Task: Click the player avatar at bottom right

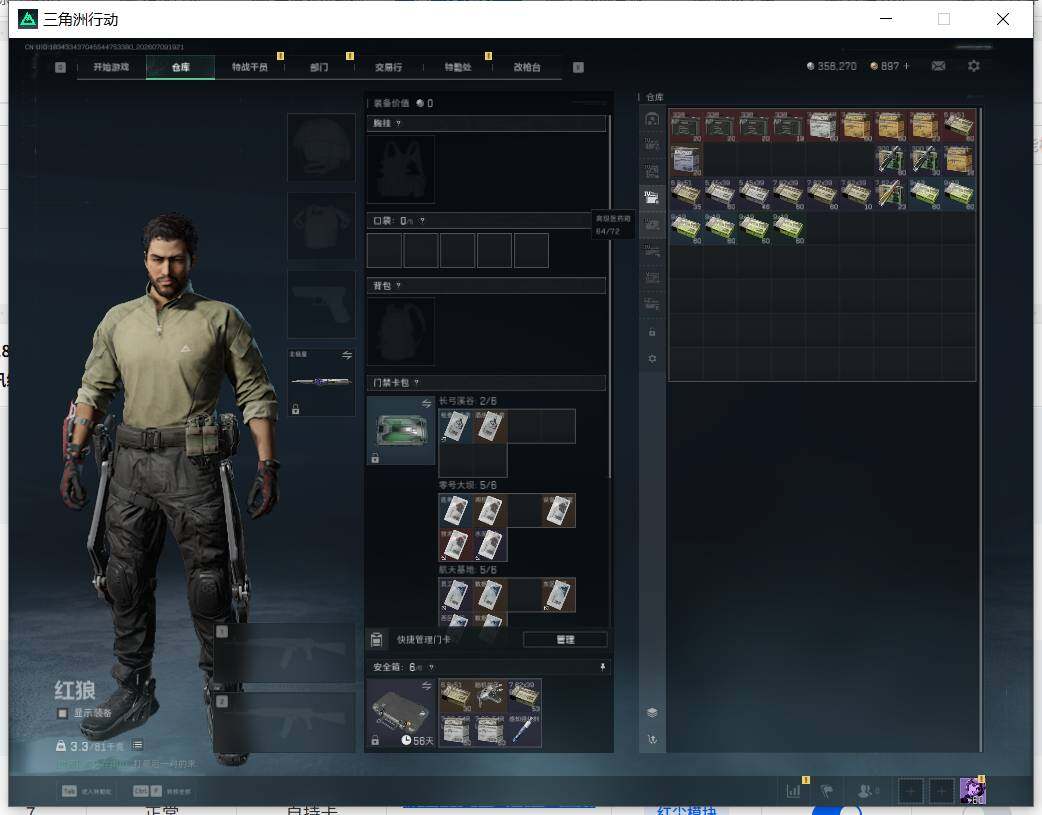Action: coord(972,790)
